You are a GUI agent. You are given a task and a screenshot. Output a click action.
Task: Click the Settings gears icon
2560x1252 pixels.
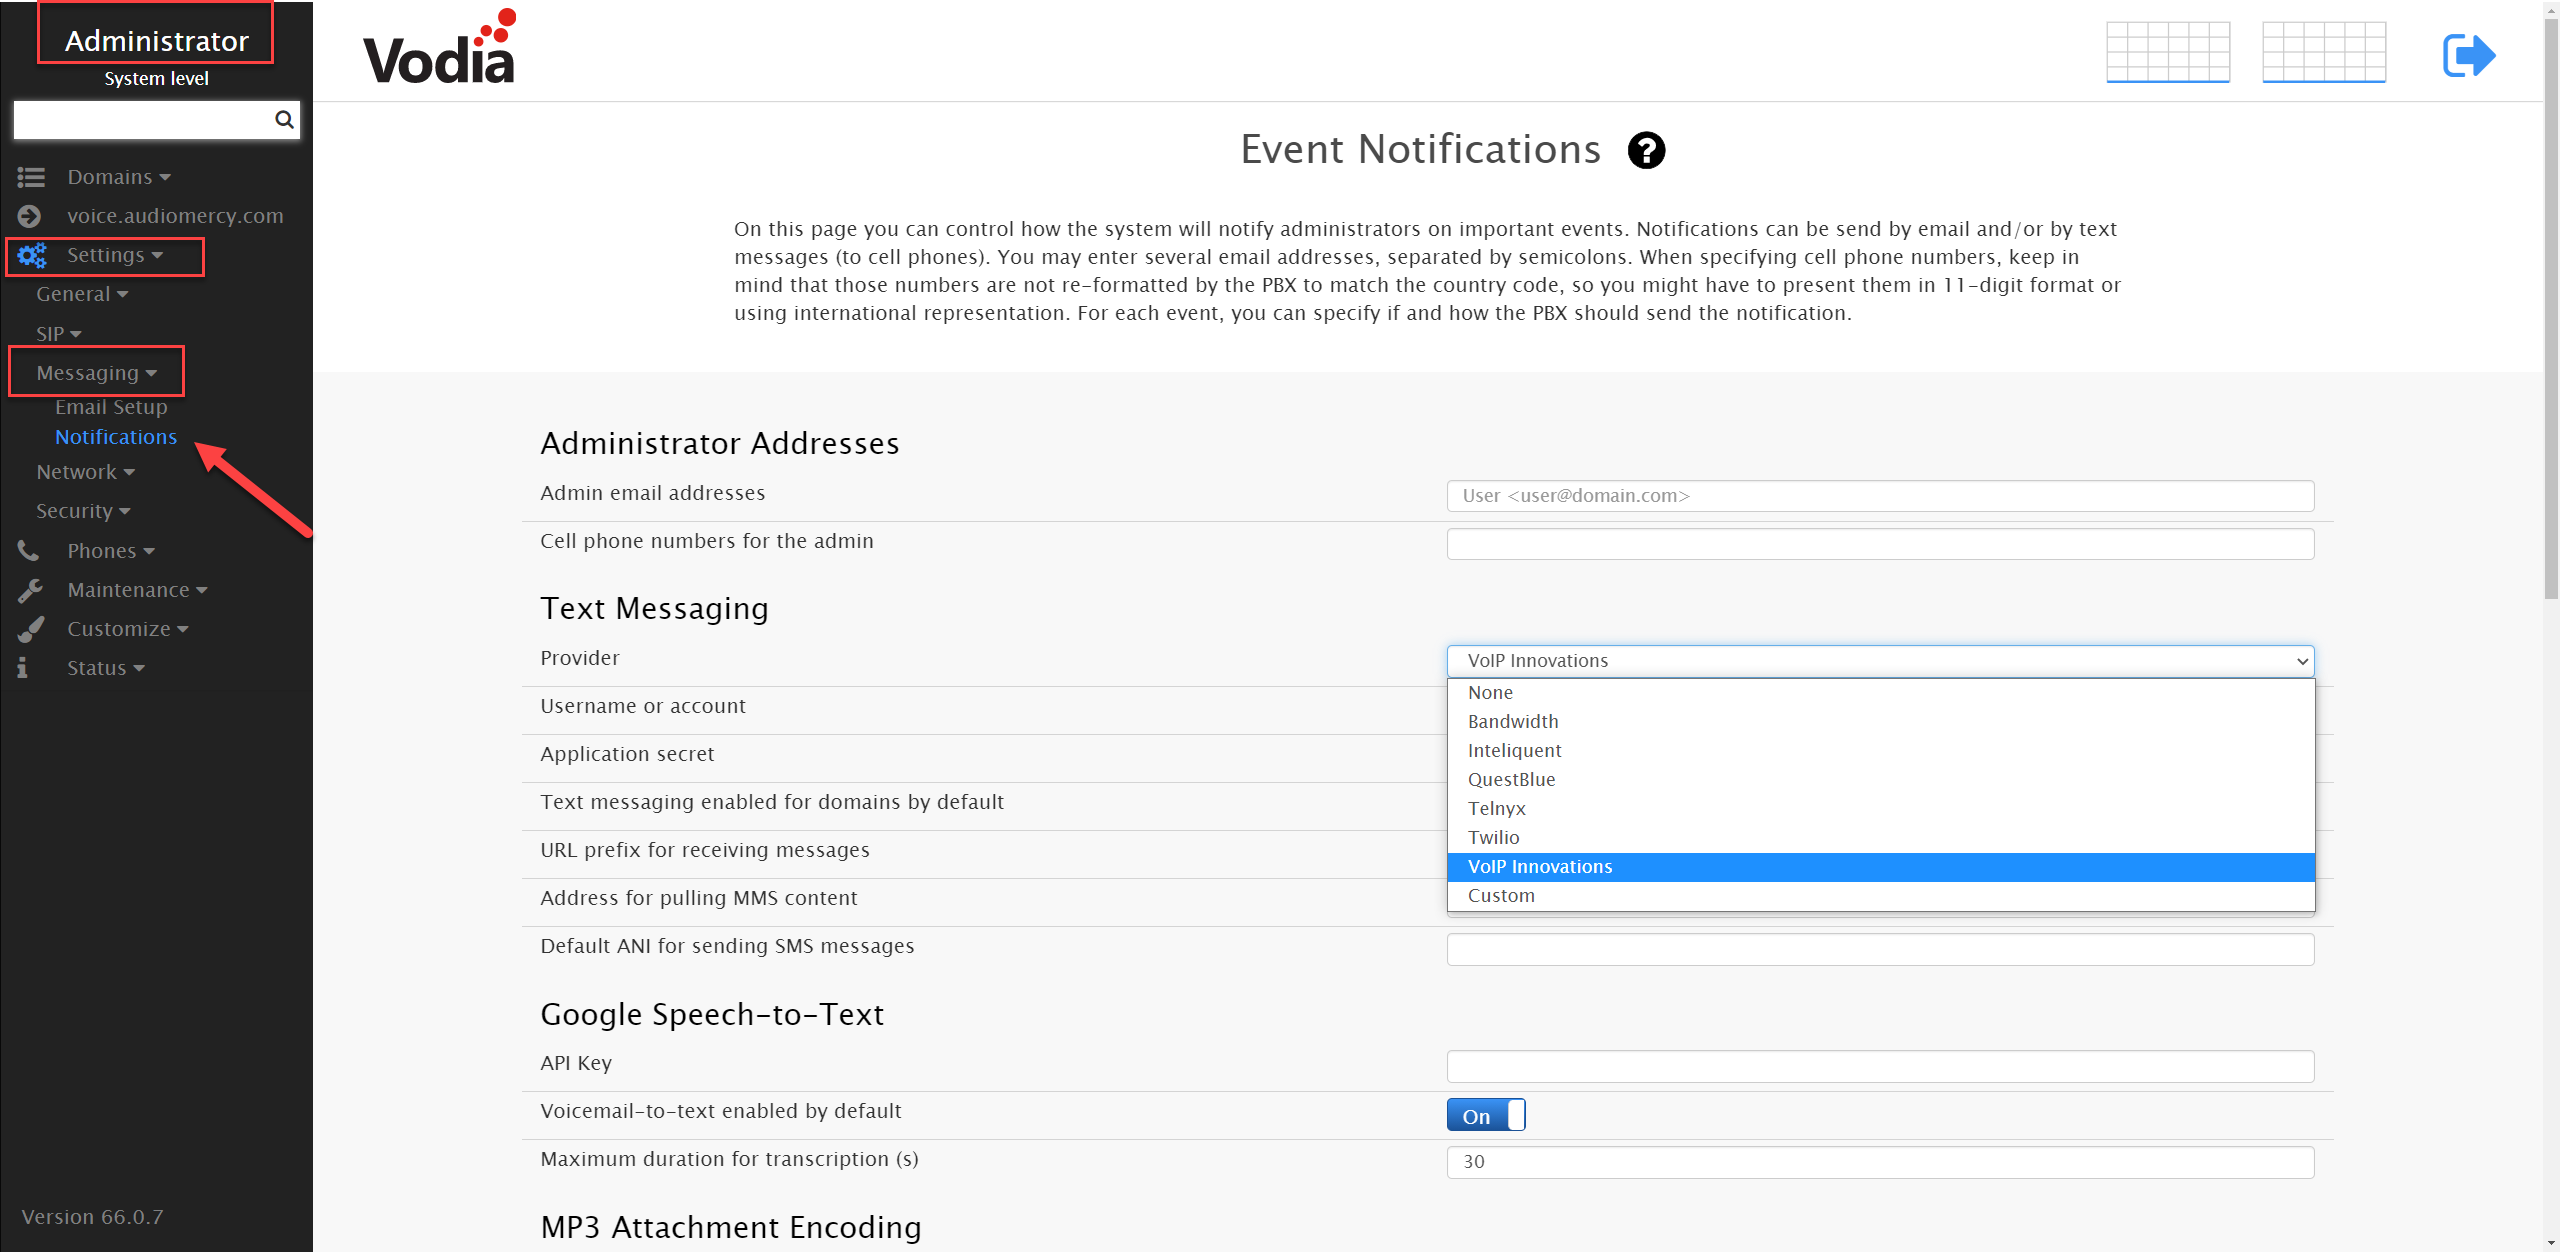click(x=32, y=256)
